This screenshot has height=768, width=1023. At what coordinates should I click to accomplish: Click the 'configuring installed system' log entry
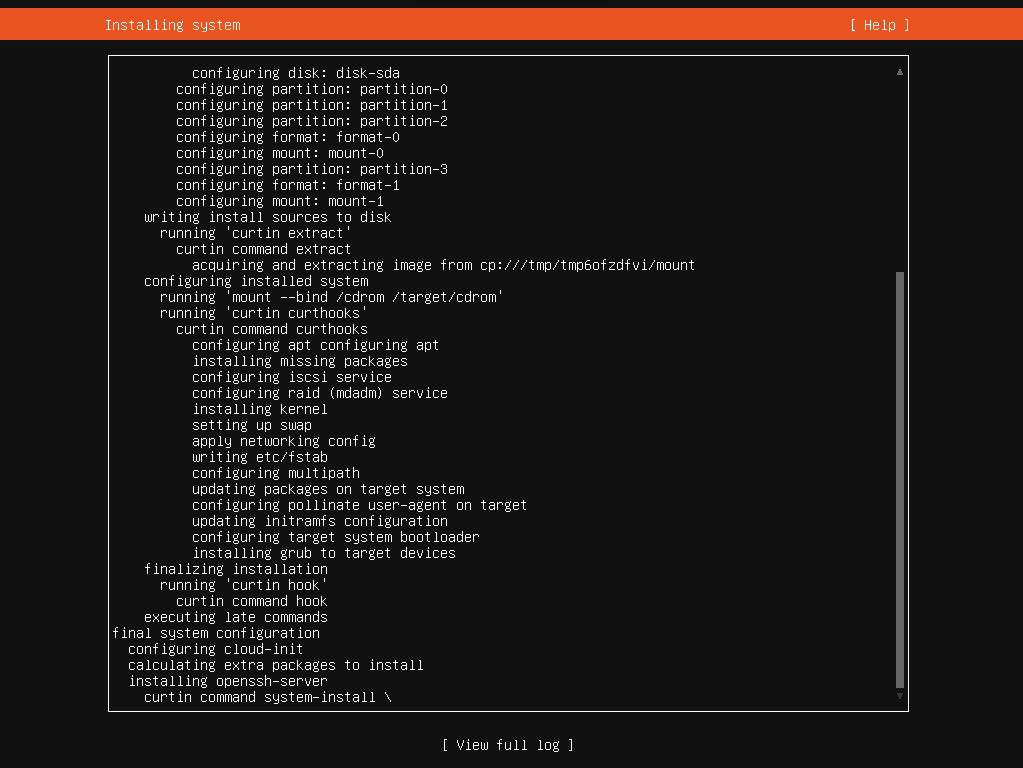pos(256,281)
